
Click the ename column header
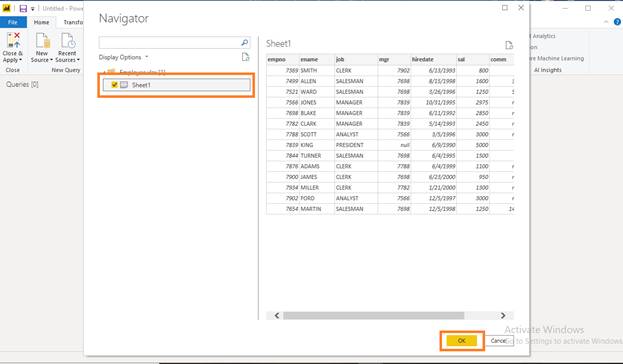pyautogui.click(x=317, y=59)
